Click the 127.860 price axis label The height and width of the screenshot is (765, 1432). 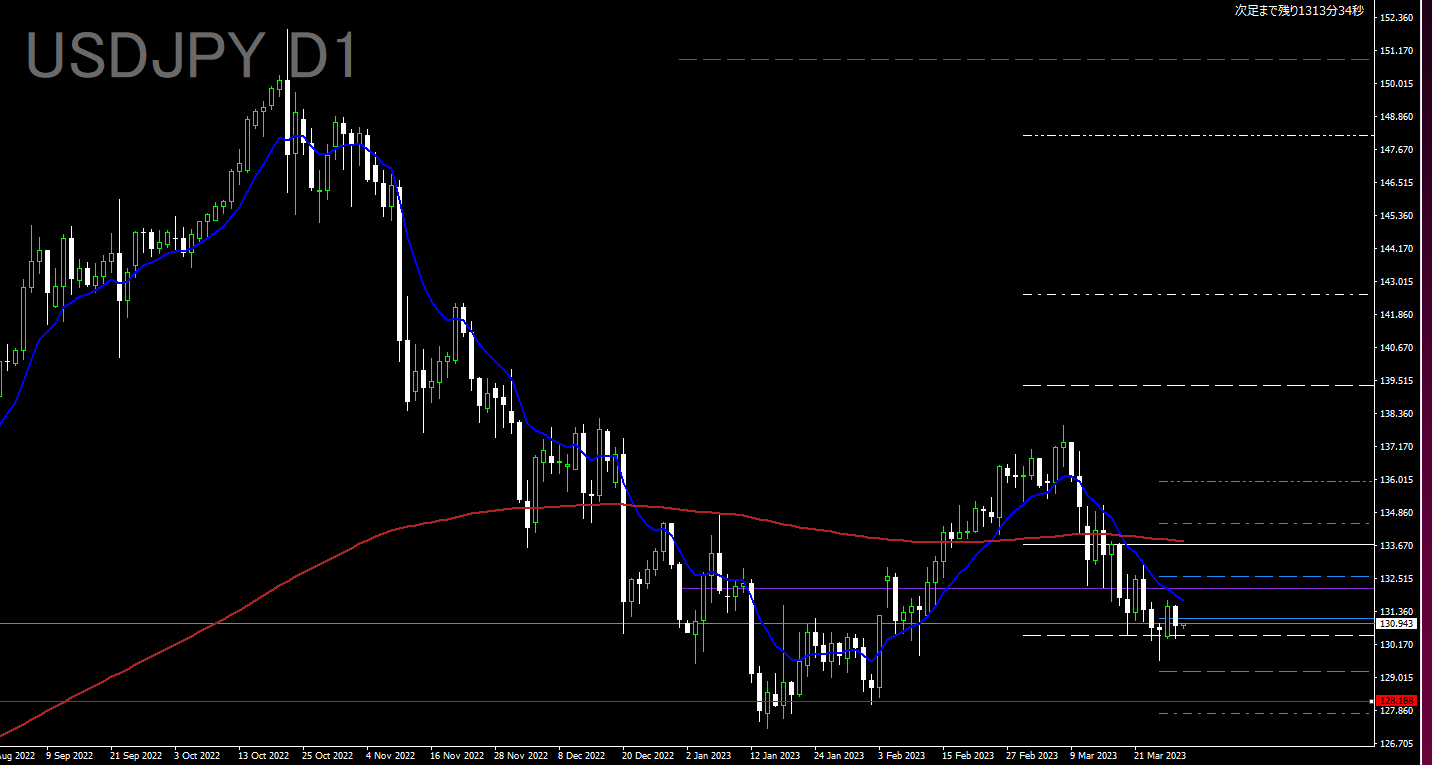coord(1396,711)
